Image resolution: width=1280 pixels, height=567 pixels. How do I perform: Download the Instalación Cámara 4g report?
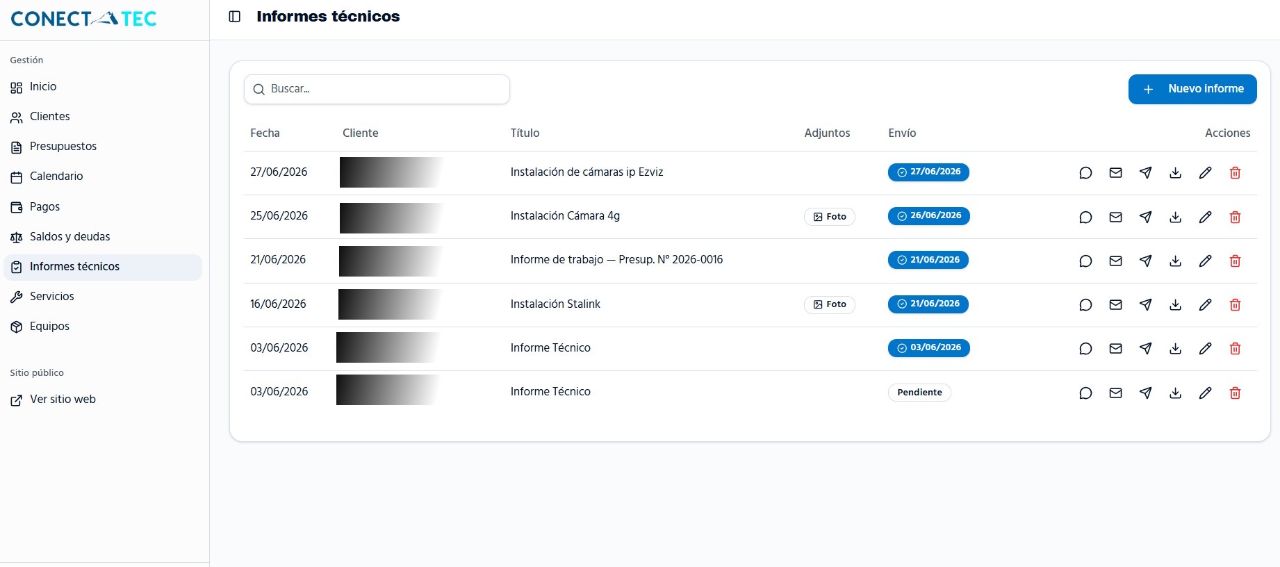click(1175, 217)
